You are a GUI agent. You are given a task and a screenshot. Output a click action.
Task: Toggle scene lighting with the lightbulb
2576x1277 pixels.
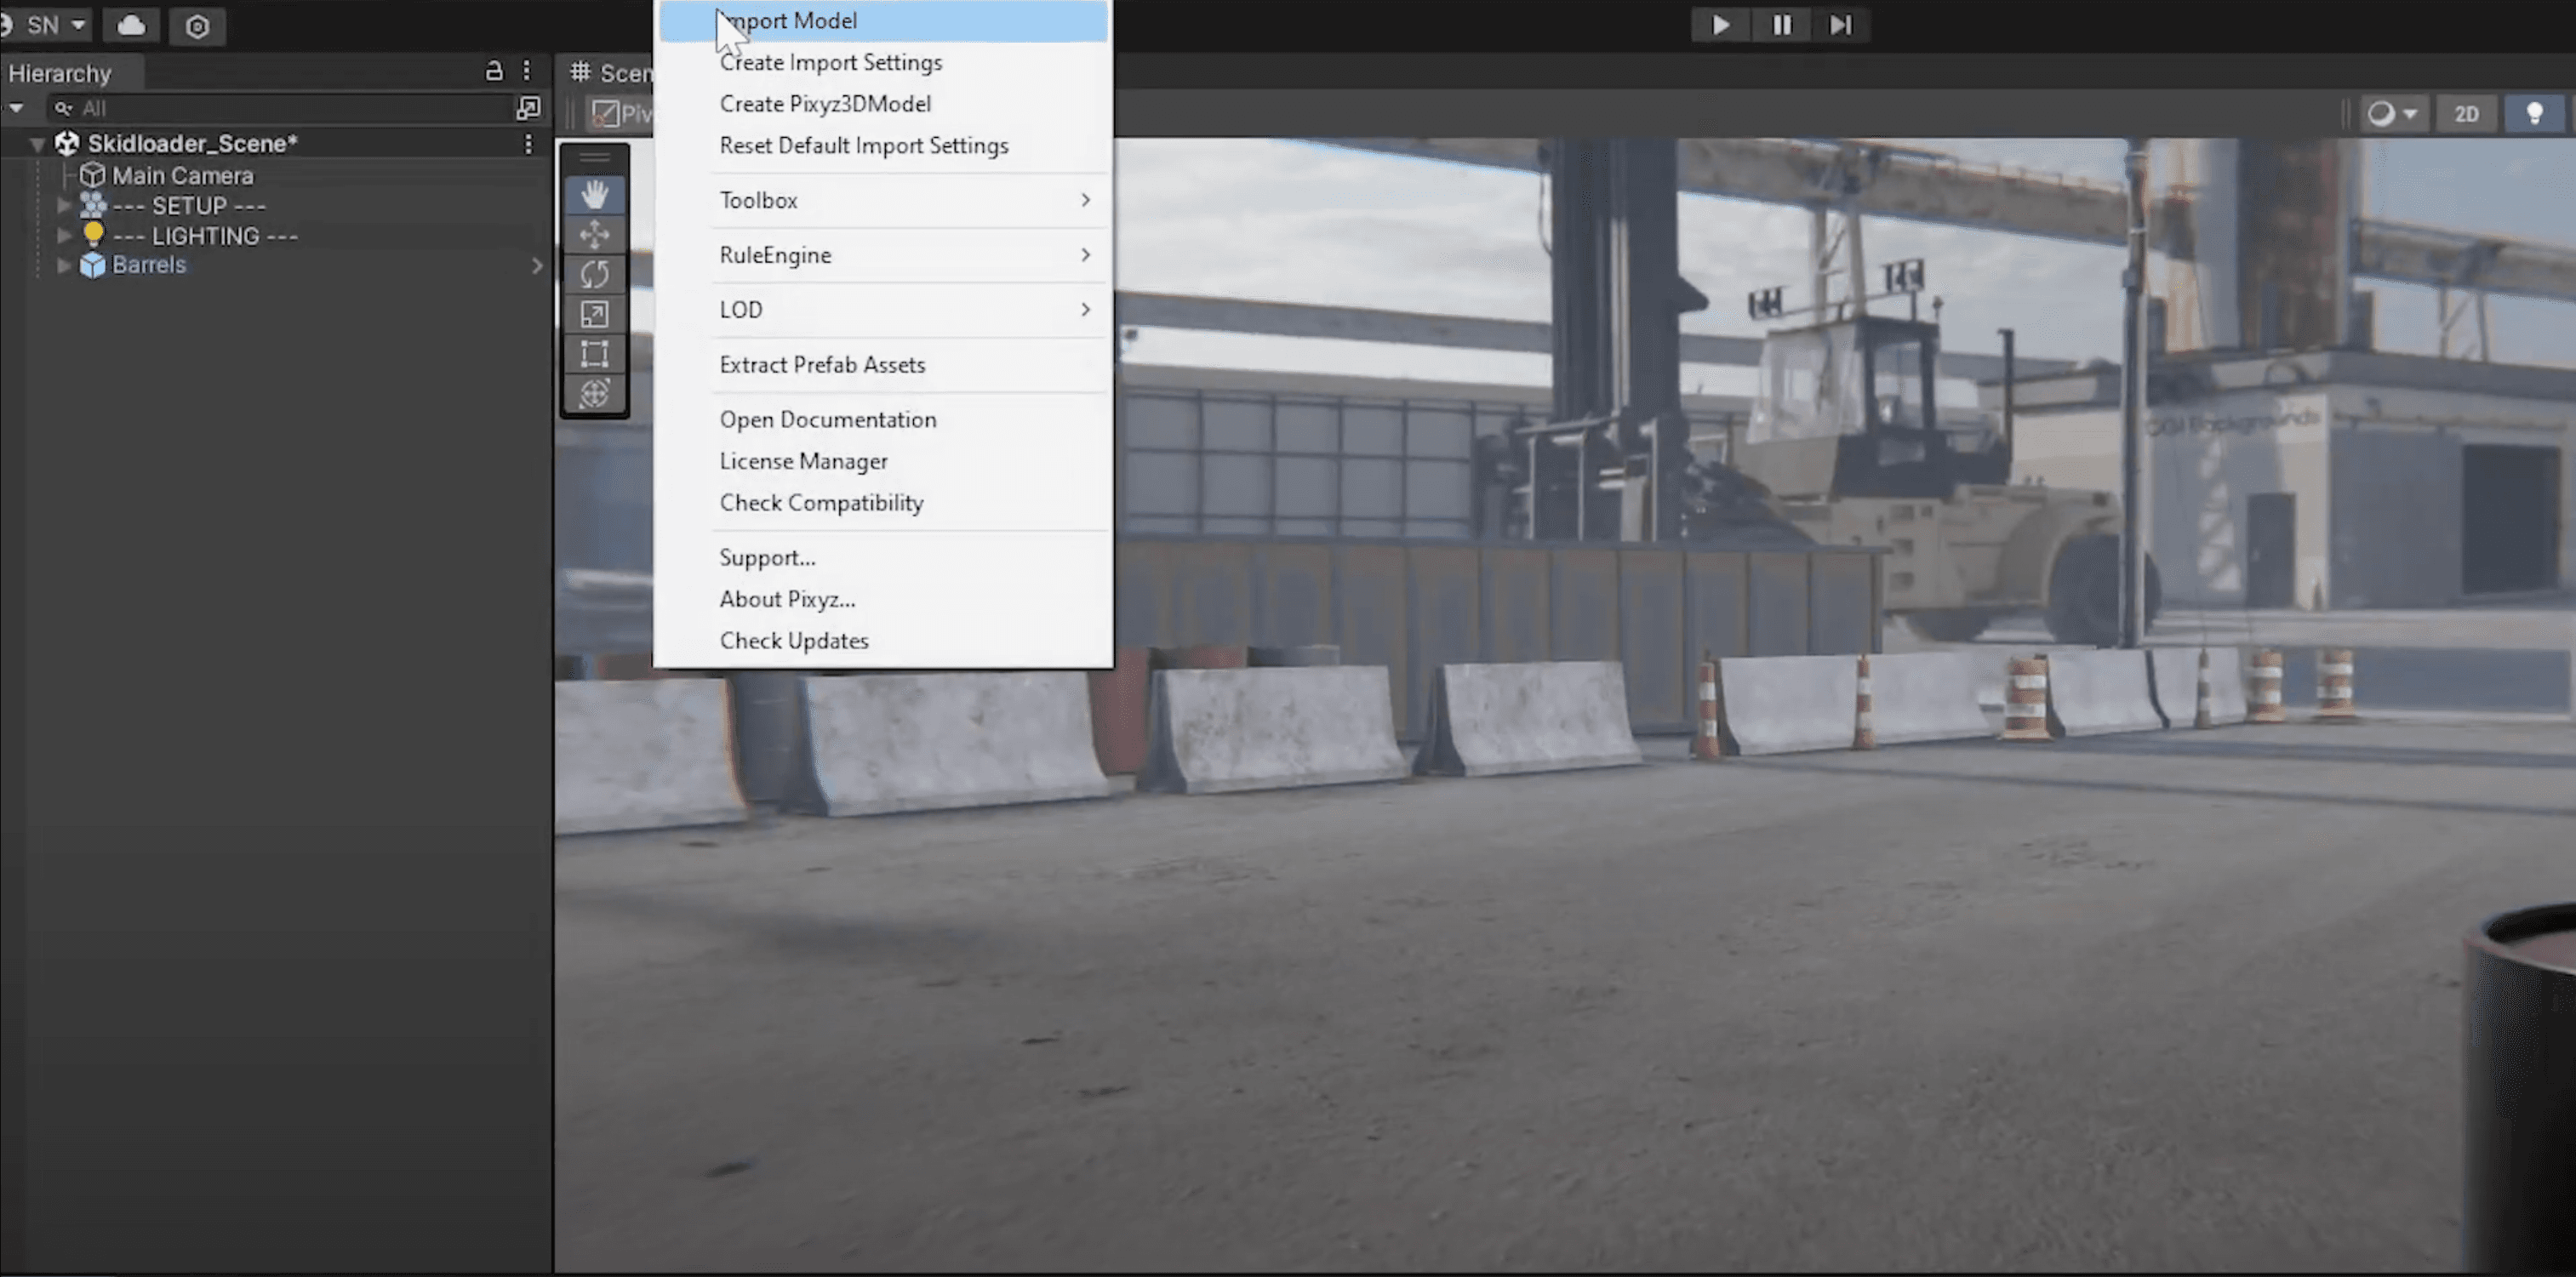coord(2535,112)
